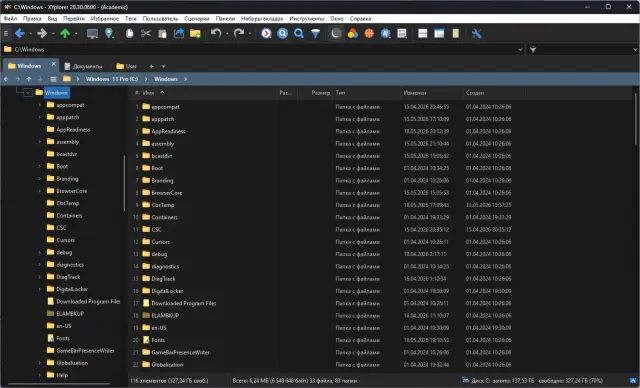This screenshot has height=388, width=640.
Task: Click the filter icon beside address bar
Action: [x=533, y=49]
